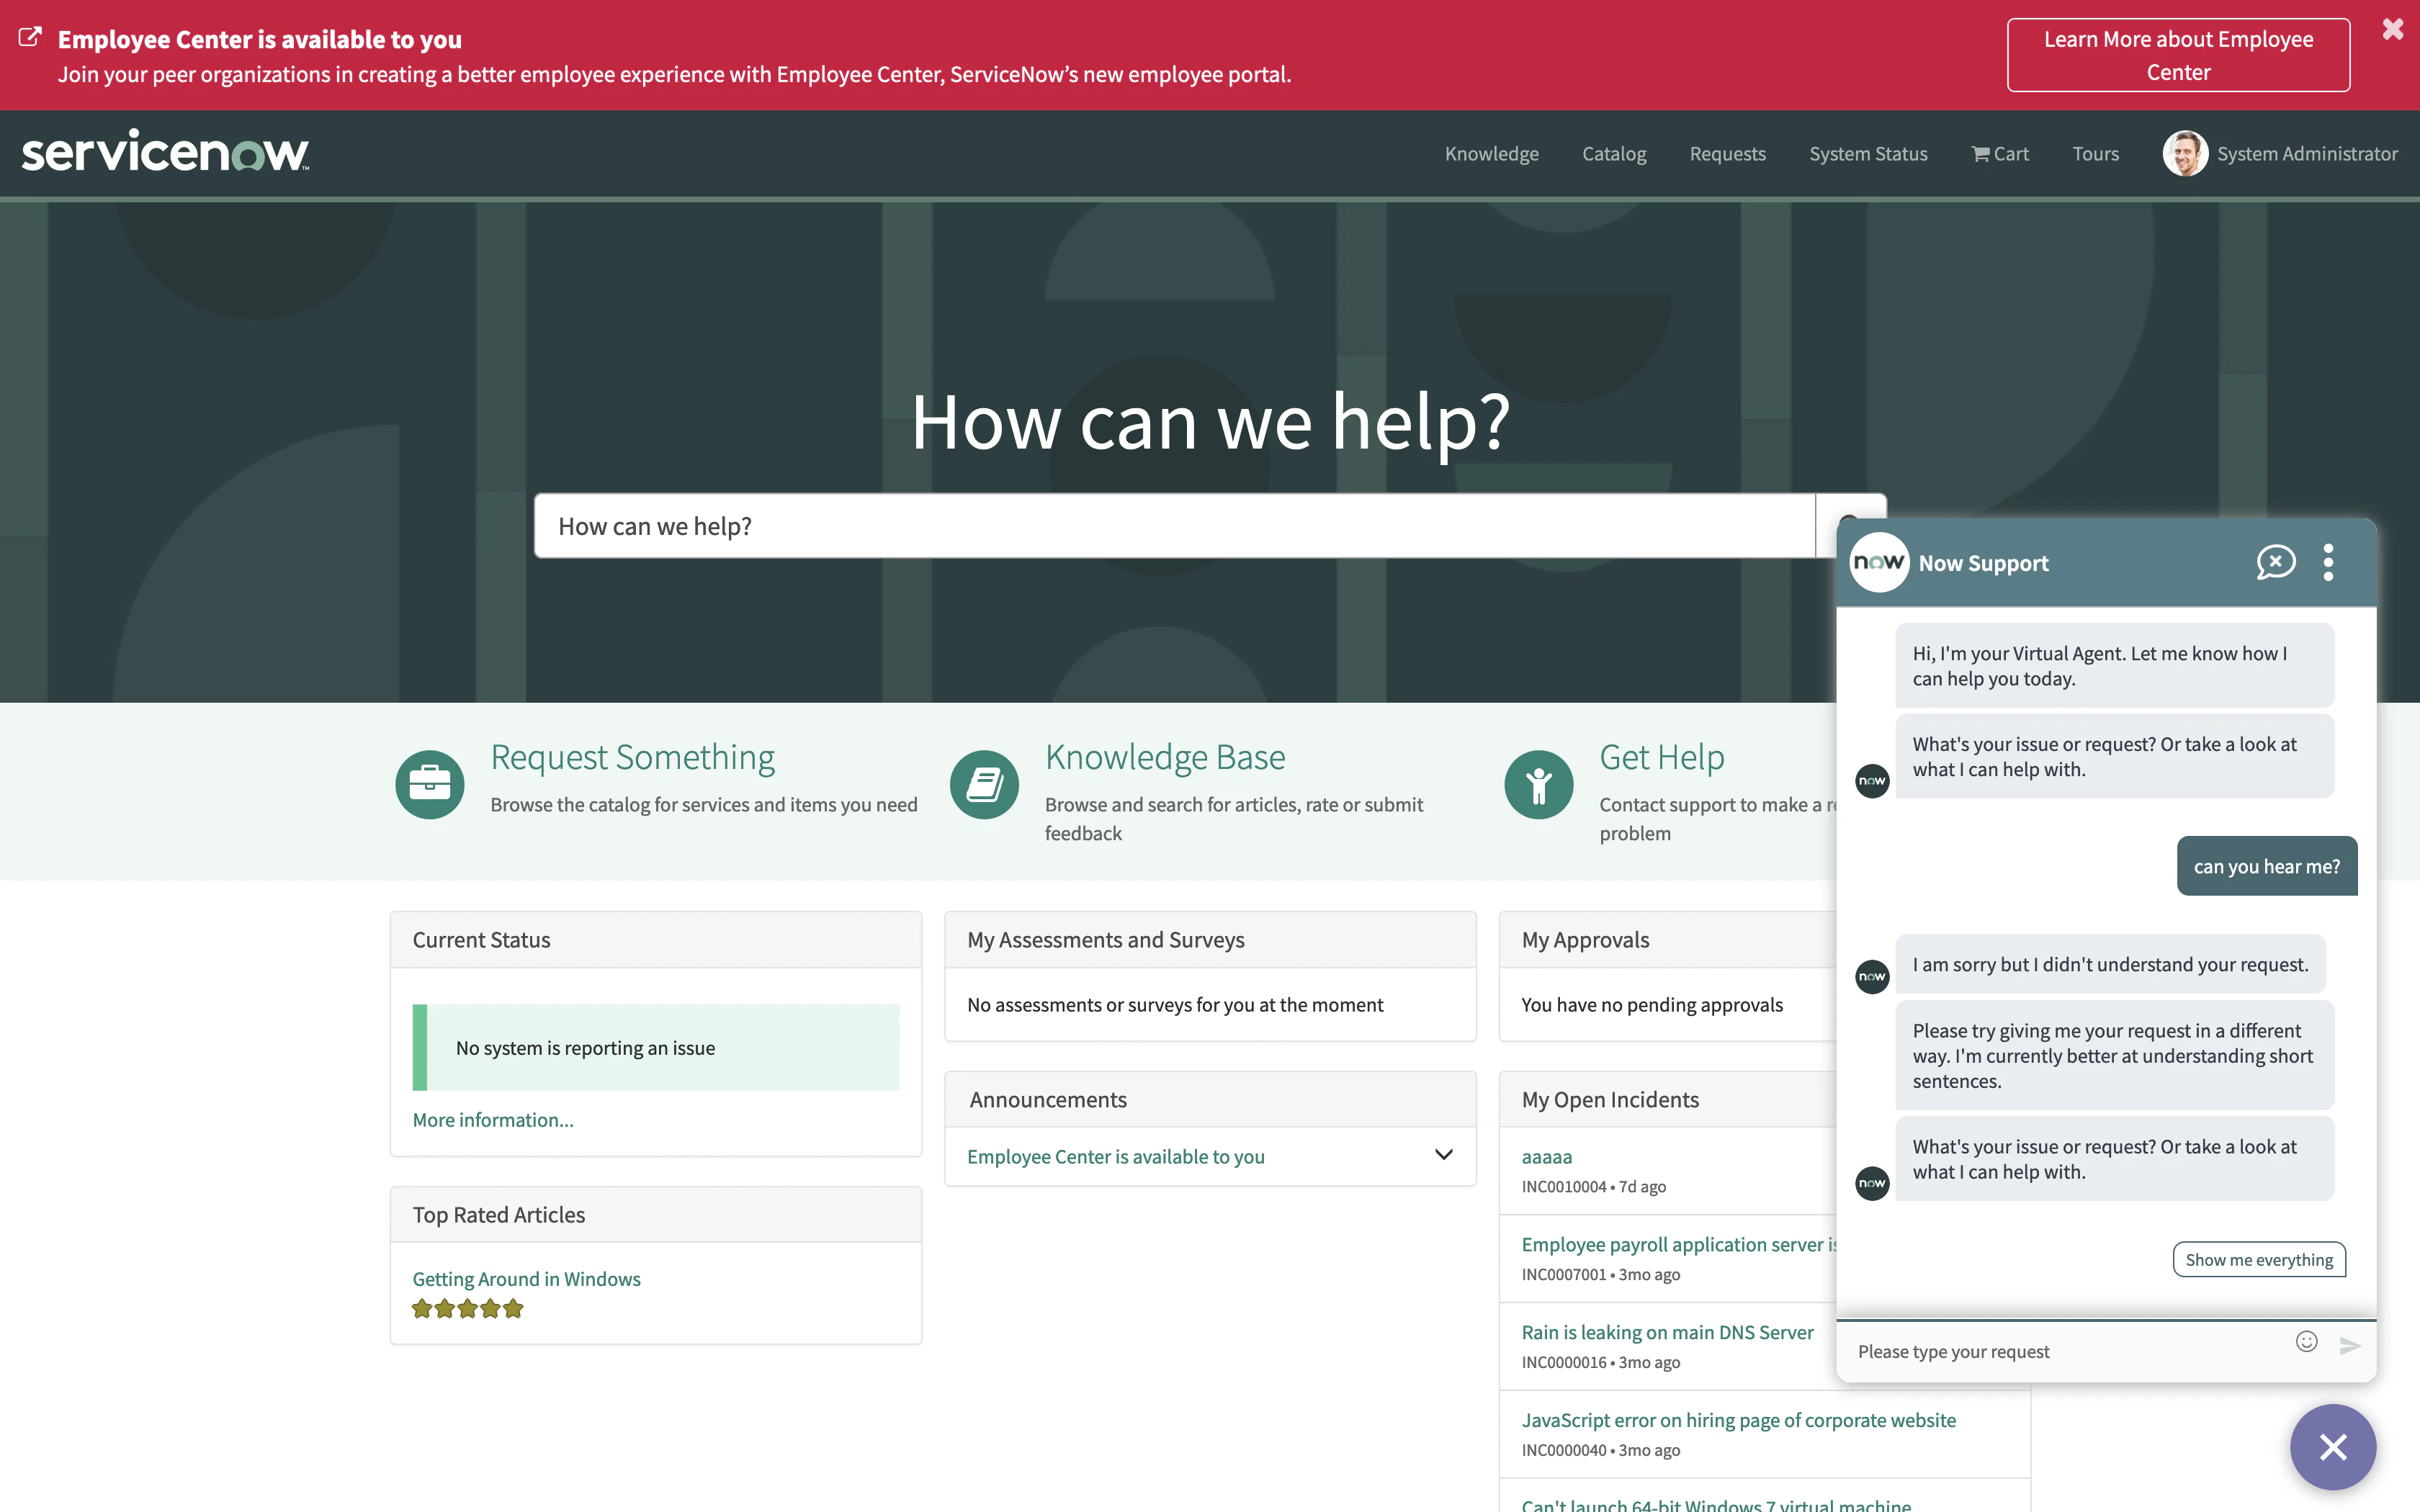Focus the 'How can we help?' search field
Viewport: 2420px width, 1512px height.
click(1174, 526)
